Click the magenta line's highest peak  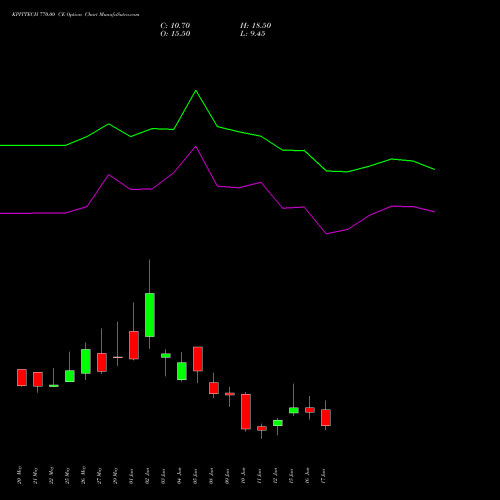196,147
